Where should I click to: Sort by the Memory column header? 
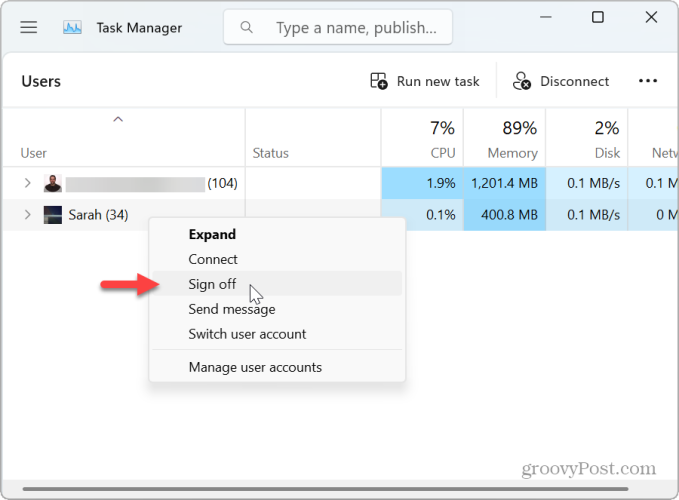pos(504,138)
